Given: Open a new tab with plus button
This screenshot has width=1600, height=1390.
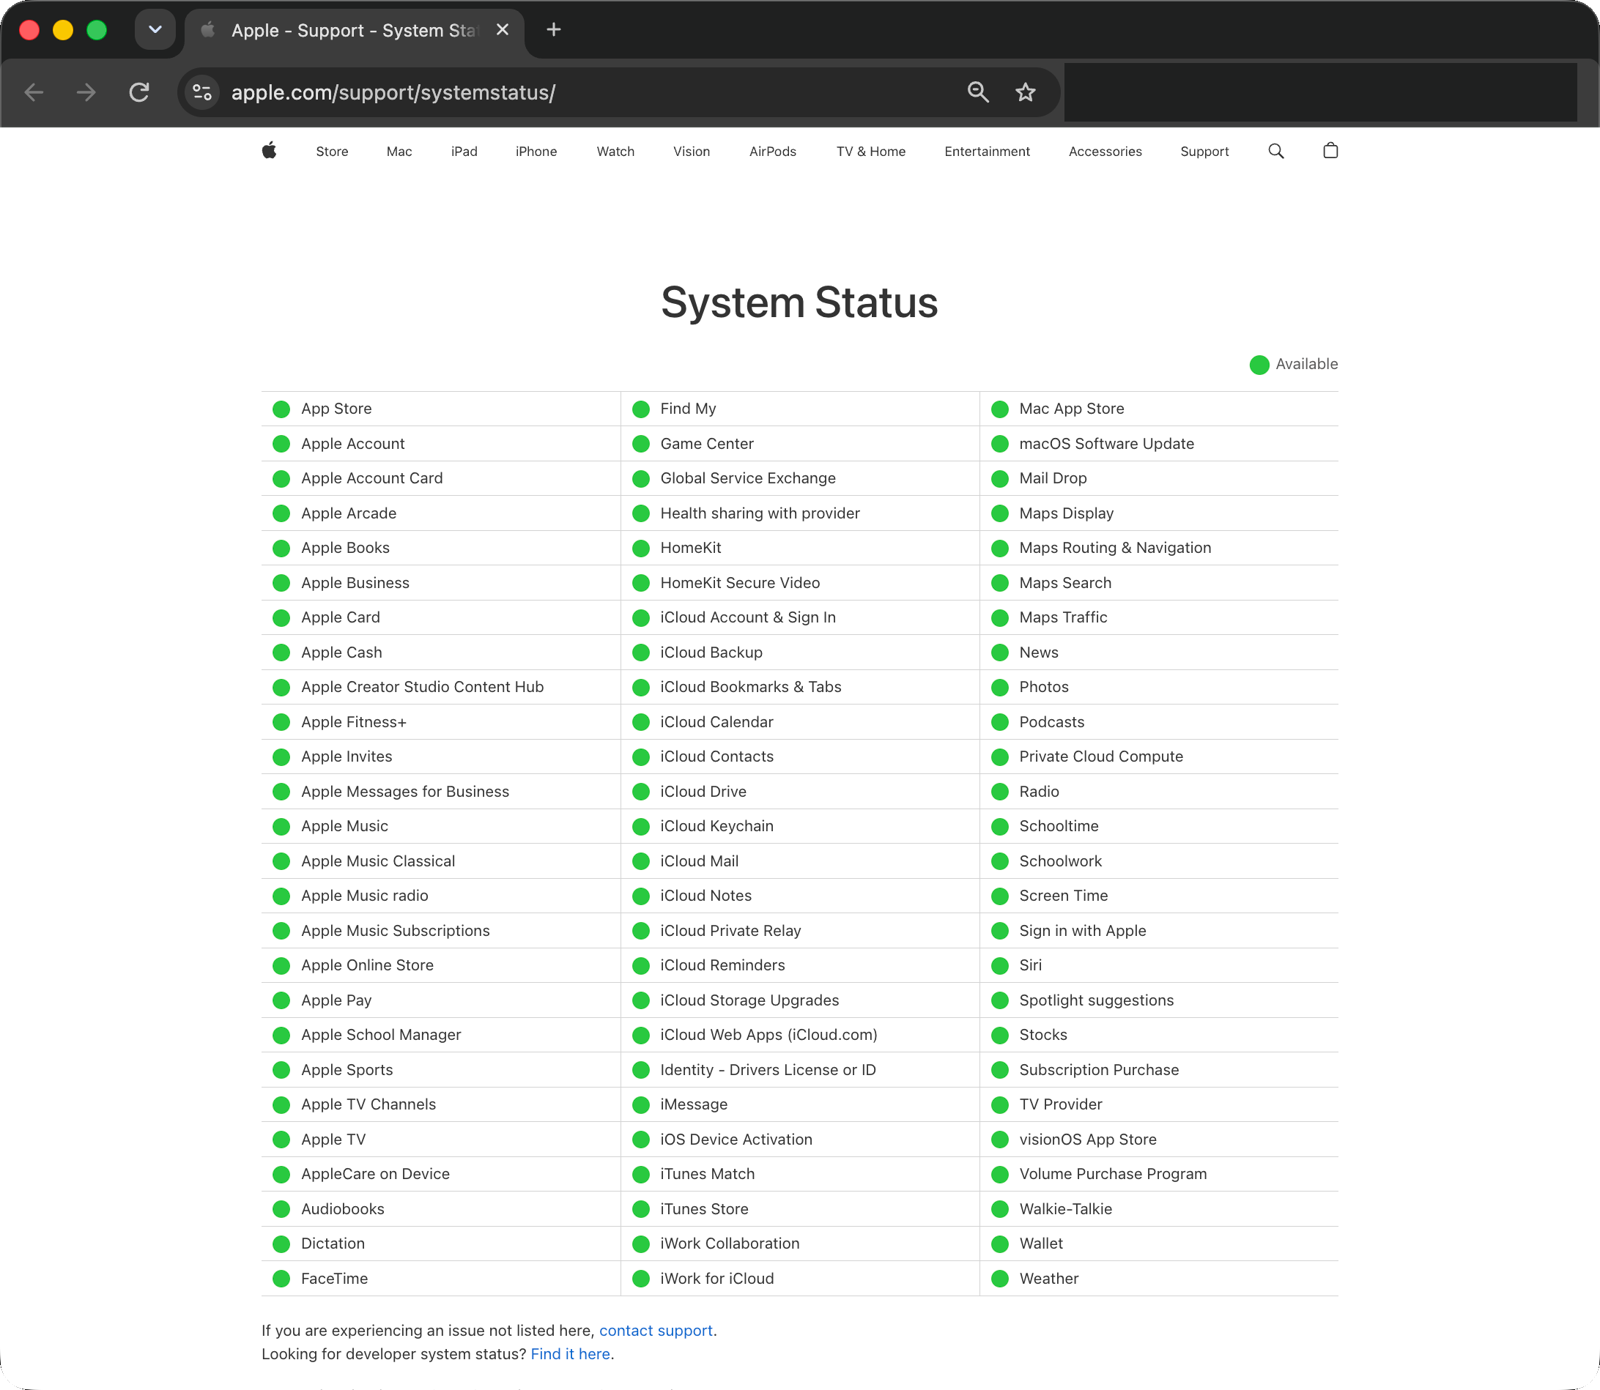Looking at the screenshot, I should pos(554,30).
